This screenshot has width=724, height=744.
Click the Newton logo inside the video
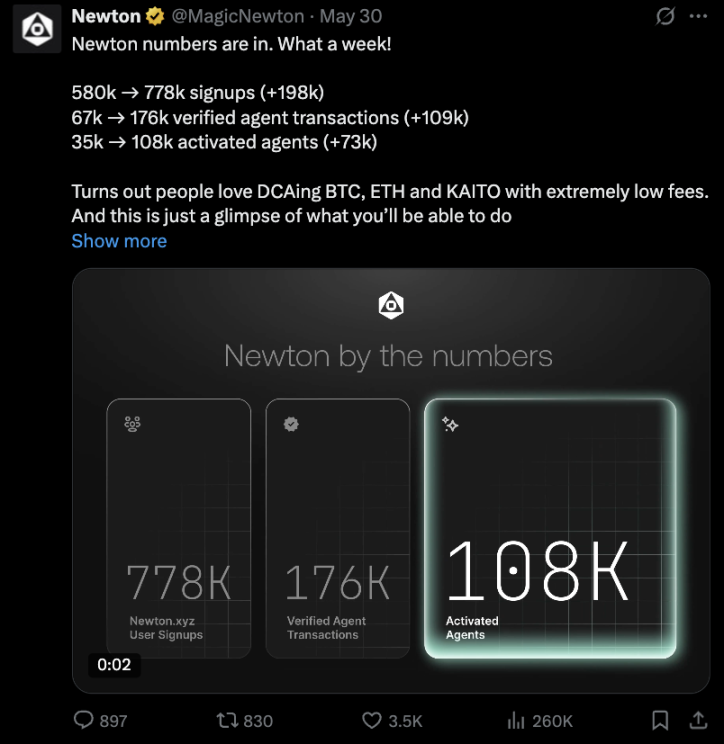coord(391,305)
